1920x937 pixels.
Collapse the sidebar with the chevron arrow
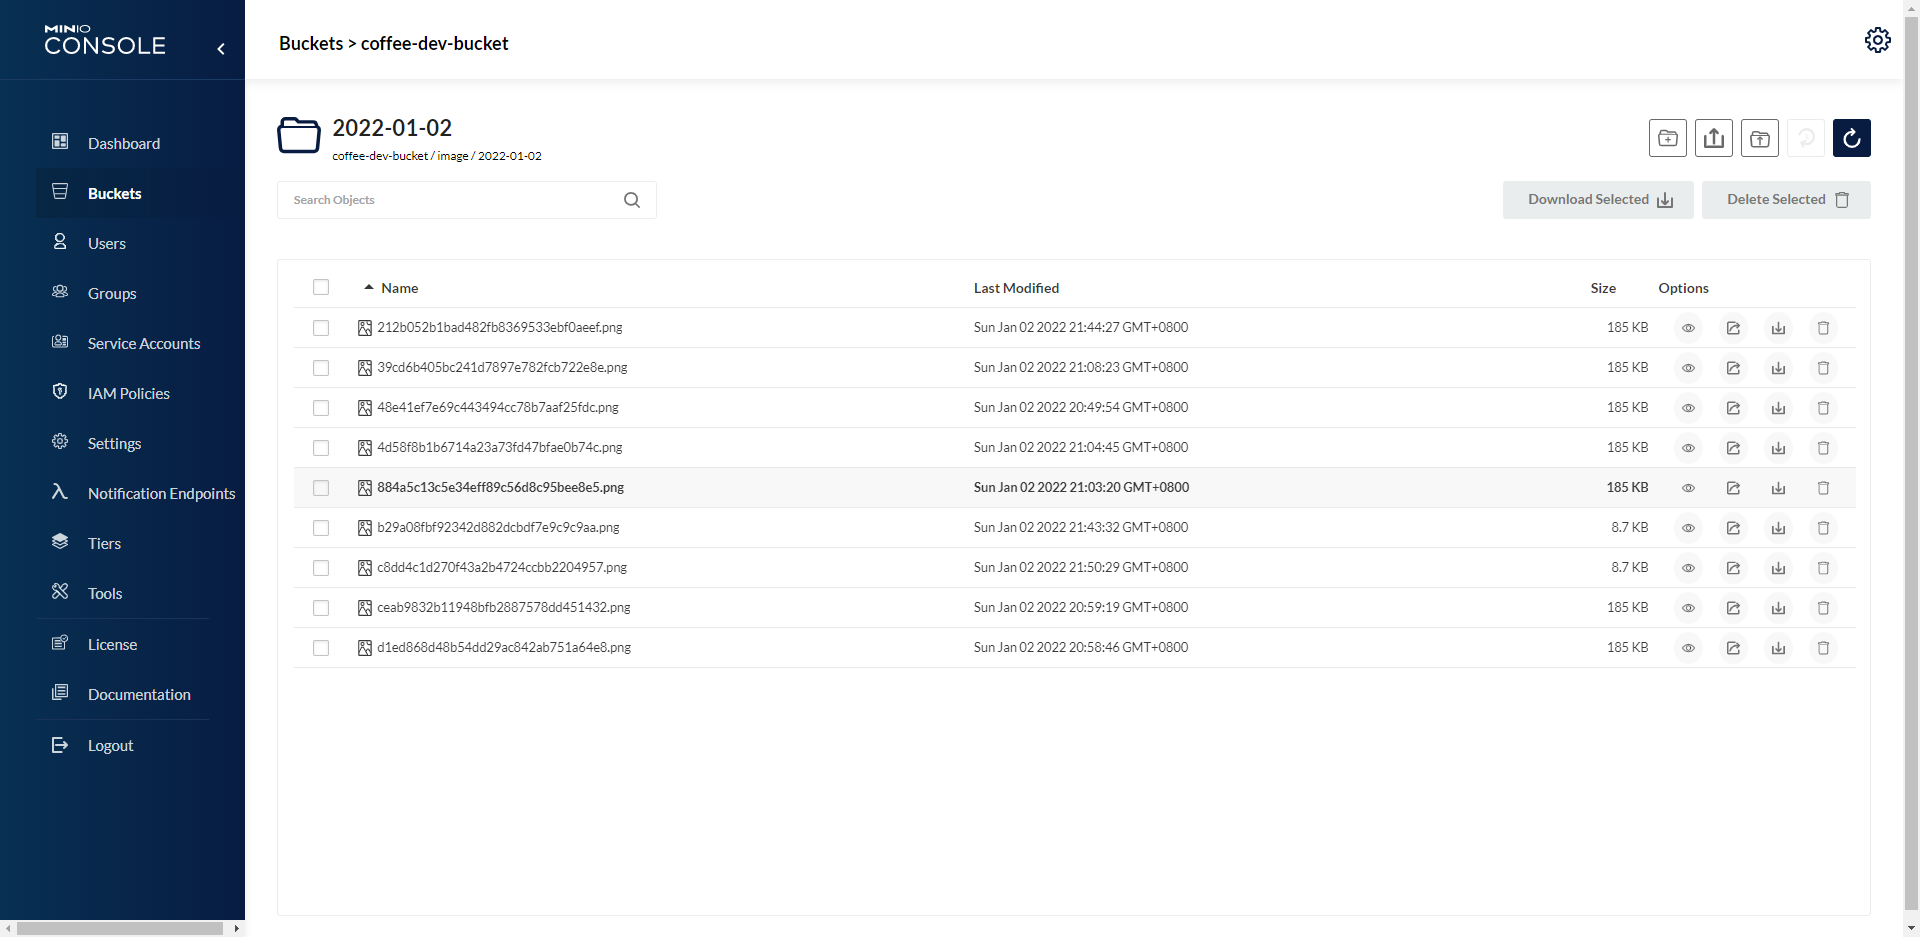pos(221,48)
